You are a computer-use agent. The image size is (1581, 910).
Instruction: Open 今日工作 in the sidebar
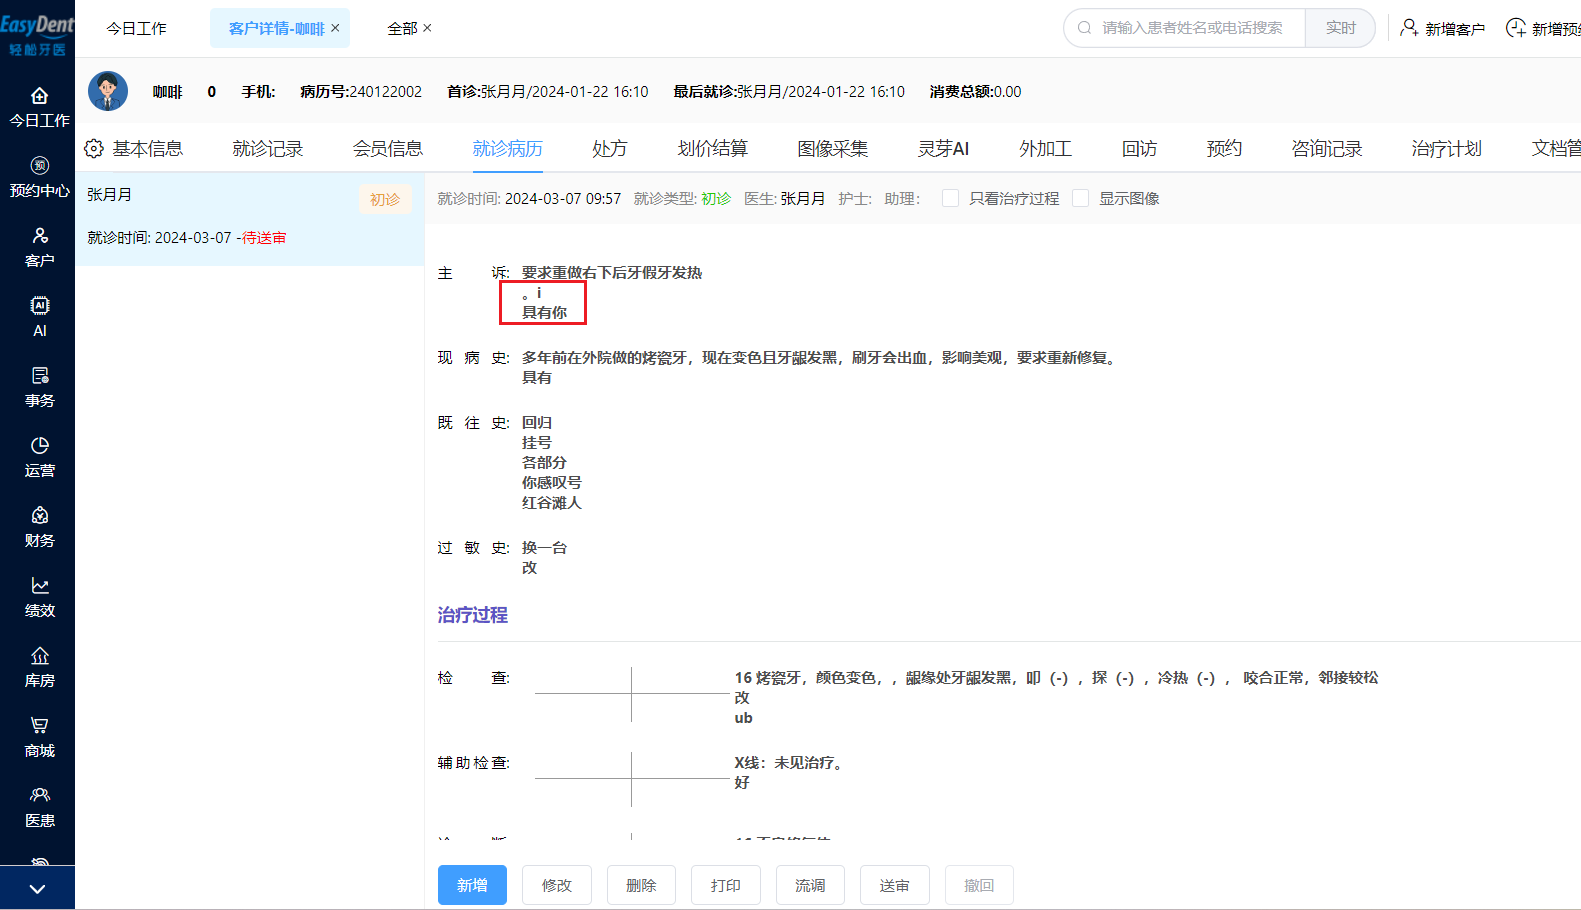click(x=39, y=108)
